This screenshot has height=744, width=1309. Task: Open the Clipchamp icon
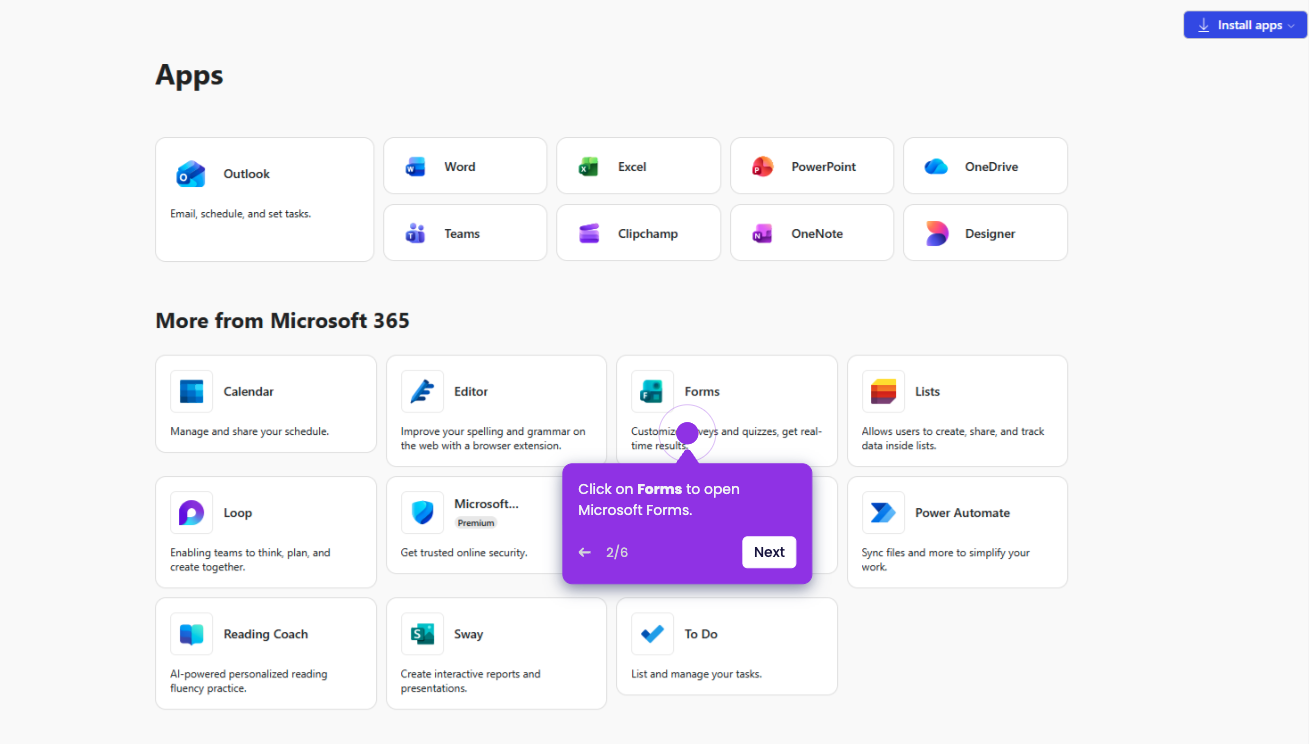pyautogui.click(x=589, y=234)
